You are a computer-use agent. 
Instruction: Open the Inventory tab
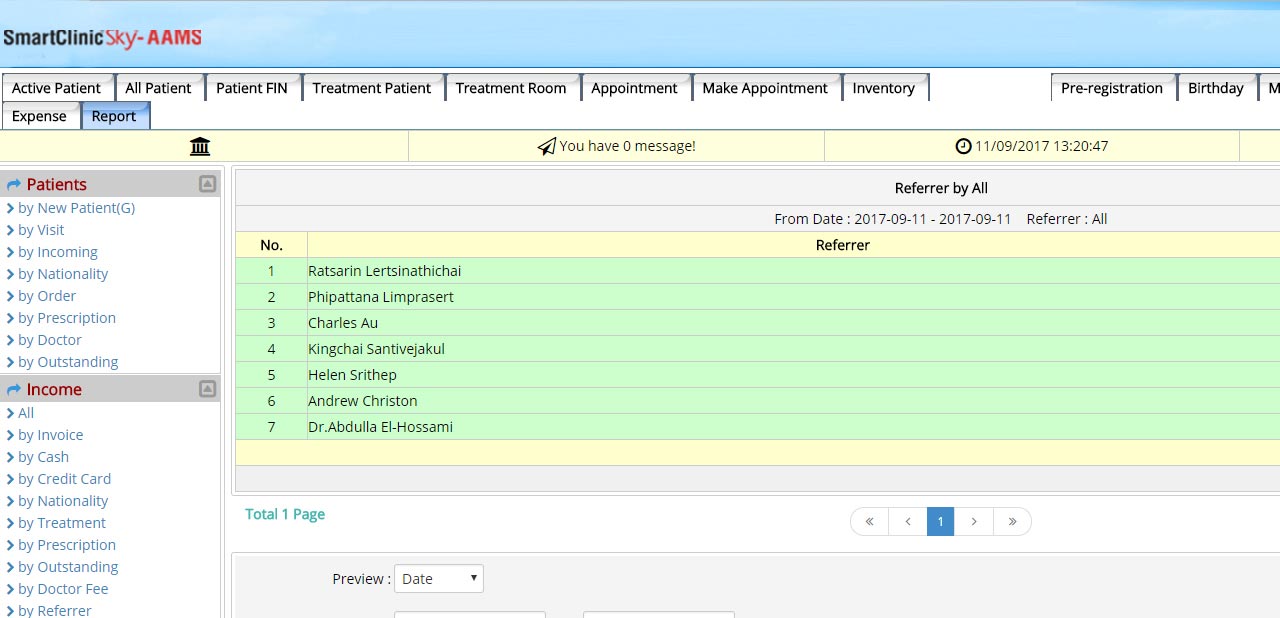coord(883,88)
